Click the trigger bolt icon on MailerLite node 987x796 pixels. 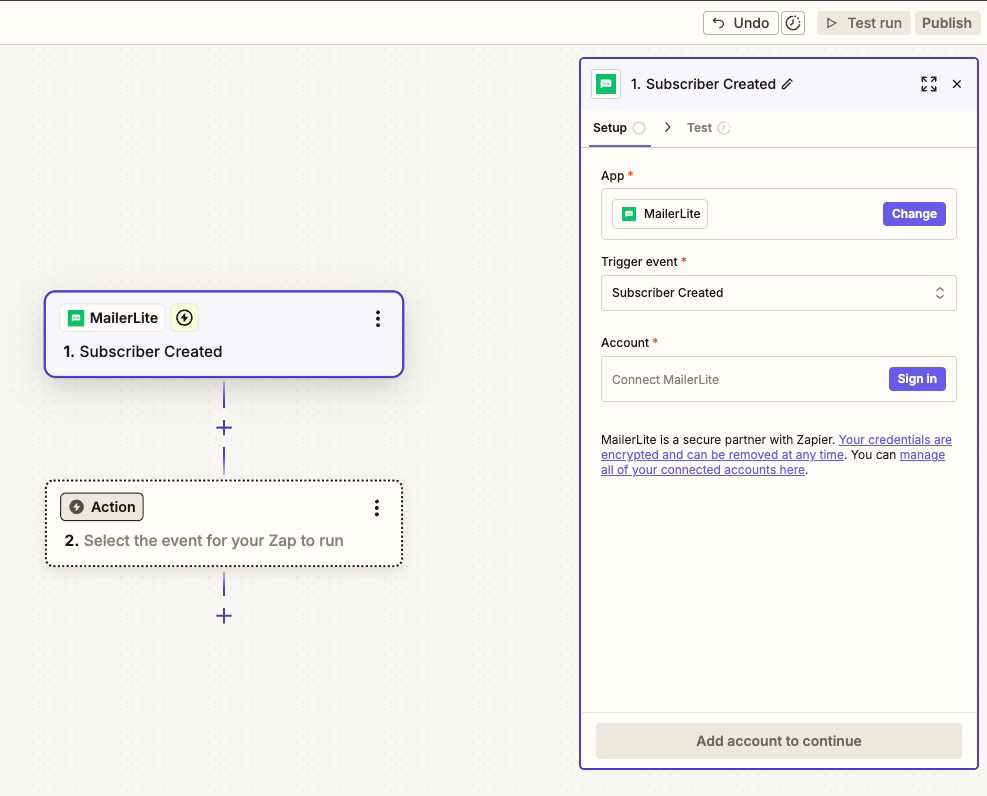click(x=184, y=317)
